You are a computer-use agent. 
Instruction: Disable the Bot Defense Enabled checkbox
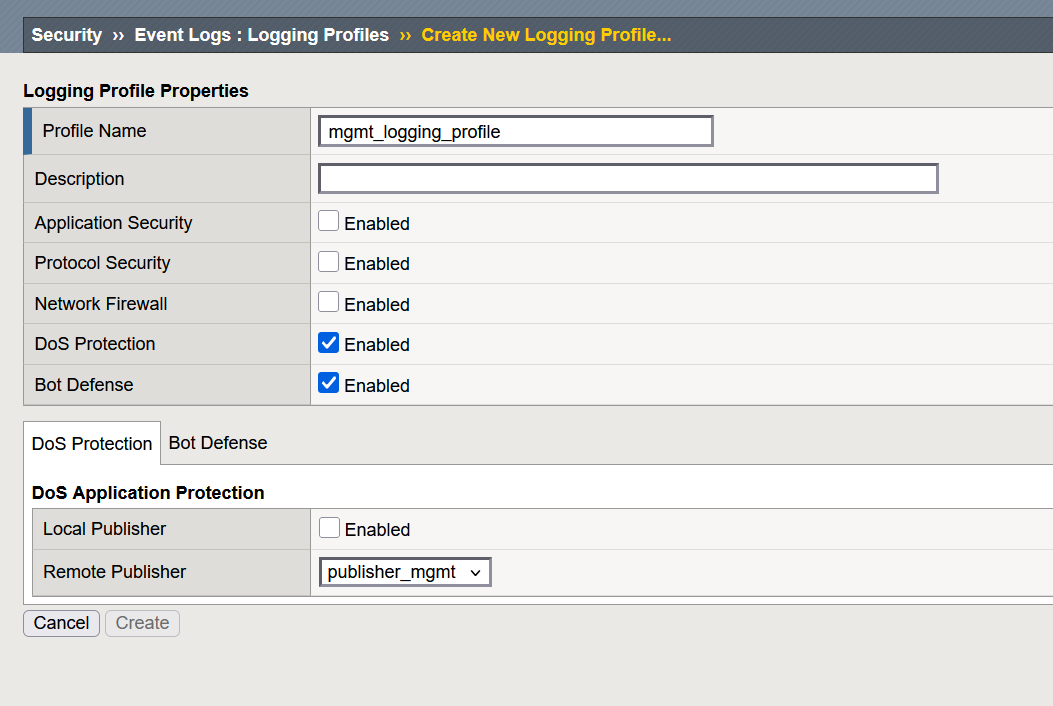point(329,384)
